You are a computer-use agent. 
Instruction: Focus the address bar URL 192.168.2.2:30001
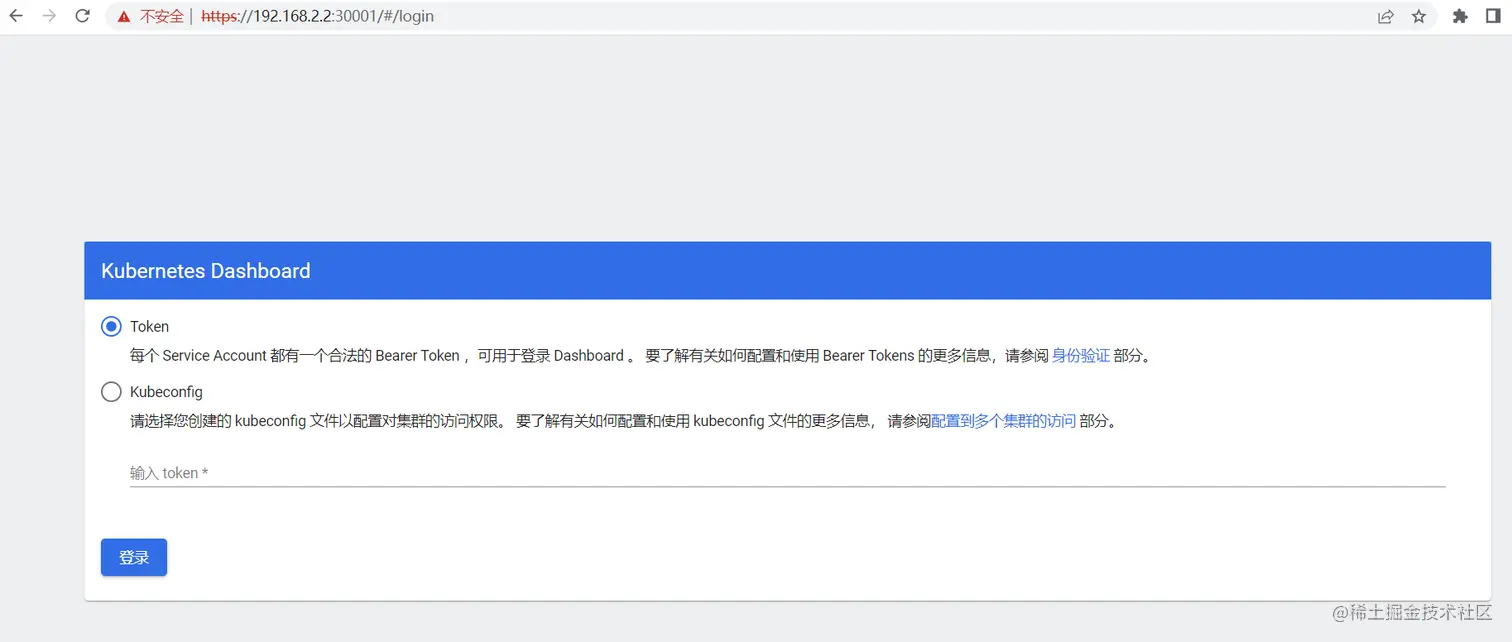coord(317,16)
